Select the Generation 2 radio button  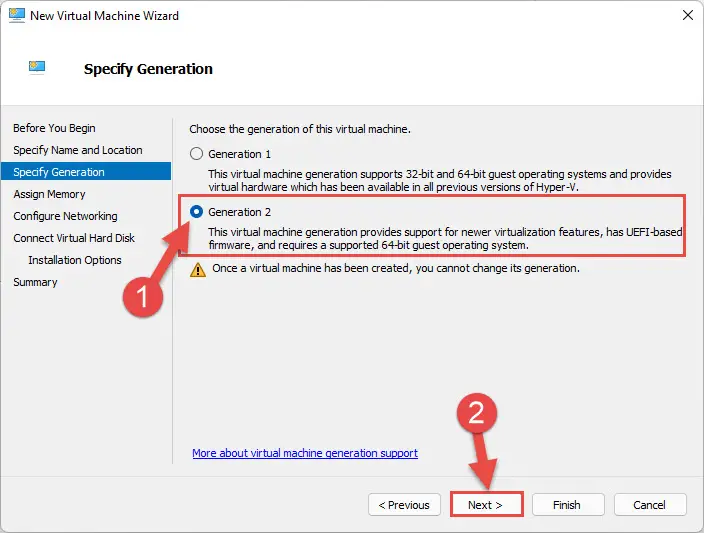tap(196, 212)
